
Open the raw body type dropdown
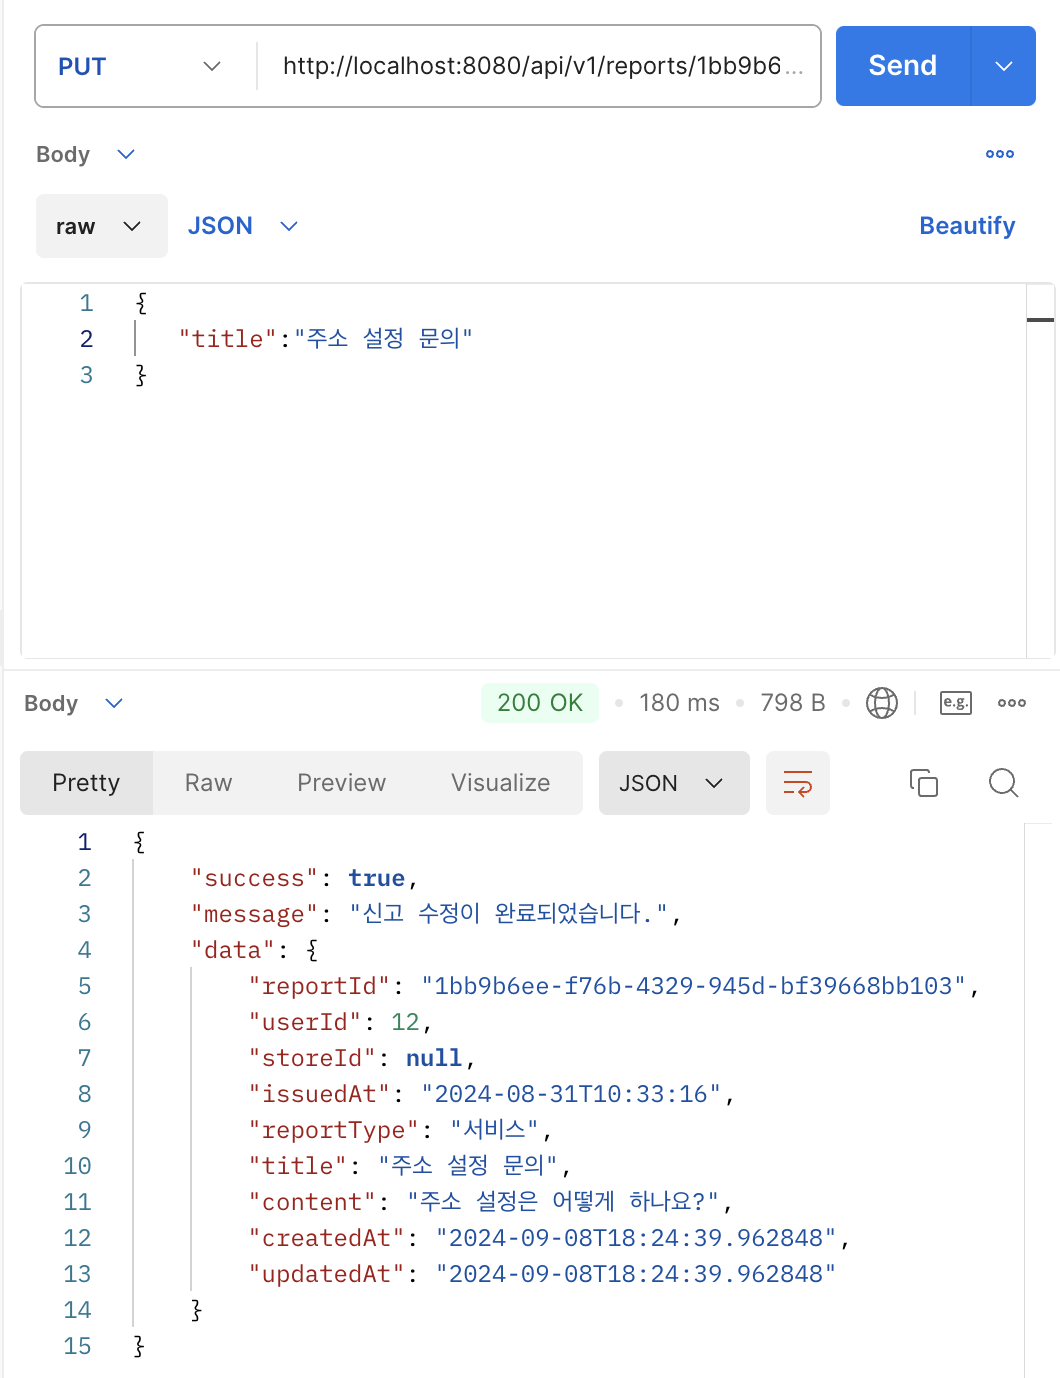[x=101, y=227]
